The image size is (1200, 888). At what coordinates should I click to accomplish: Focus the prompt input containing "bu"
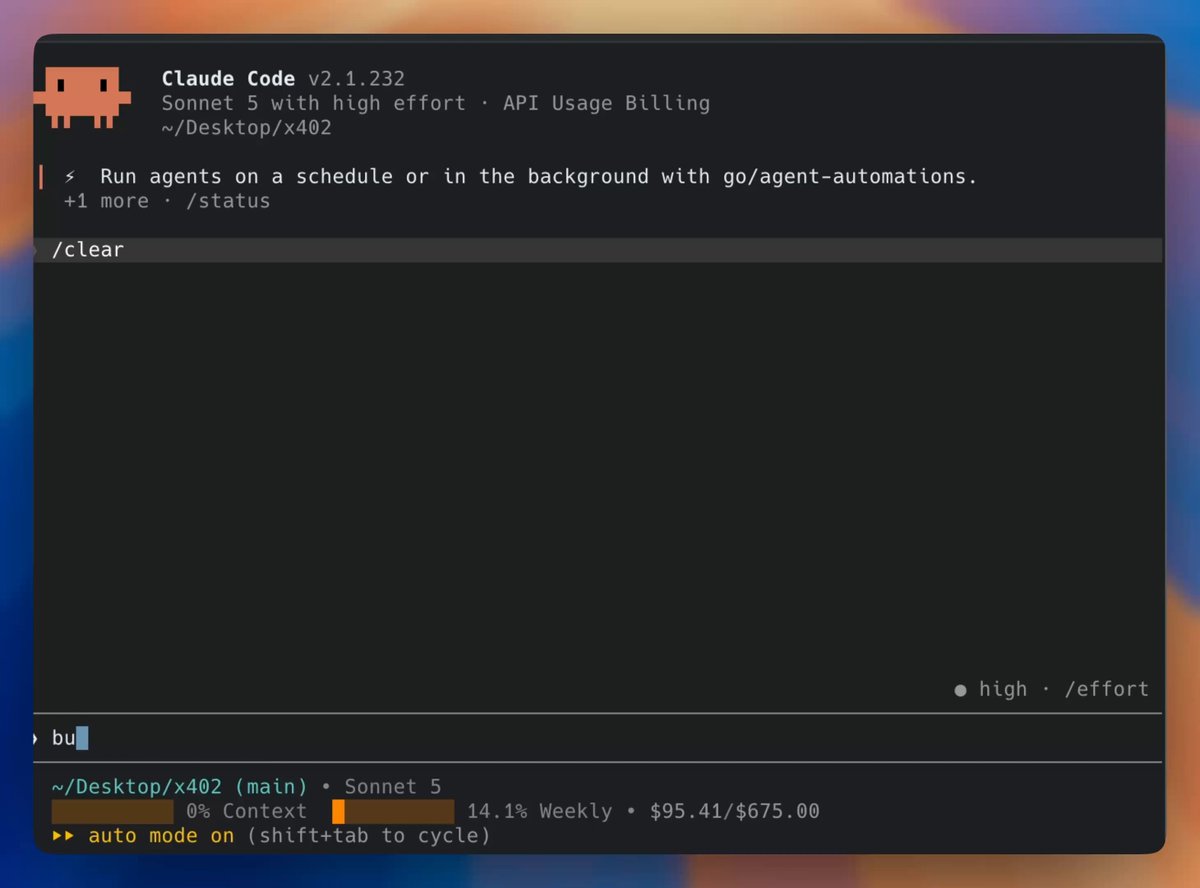click(x=598, y=739)
